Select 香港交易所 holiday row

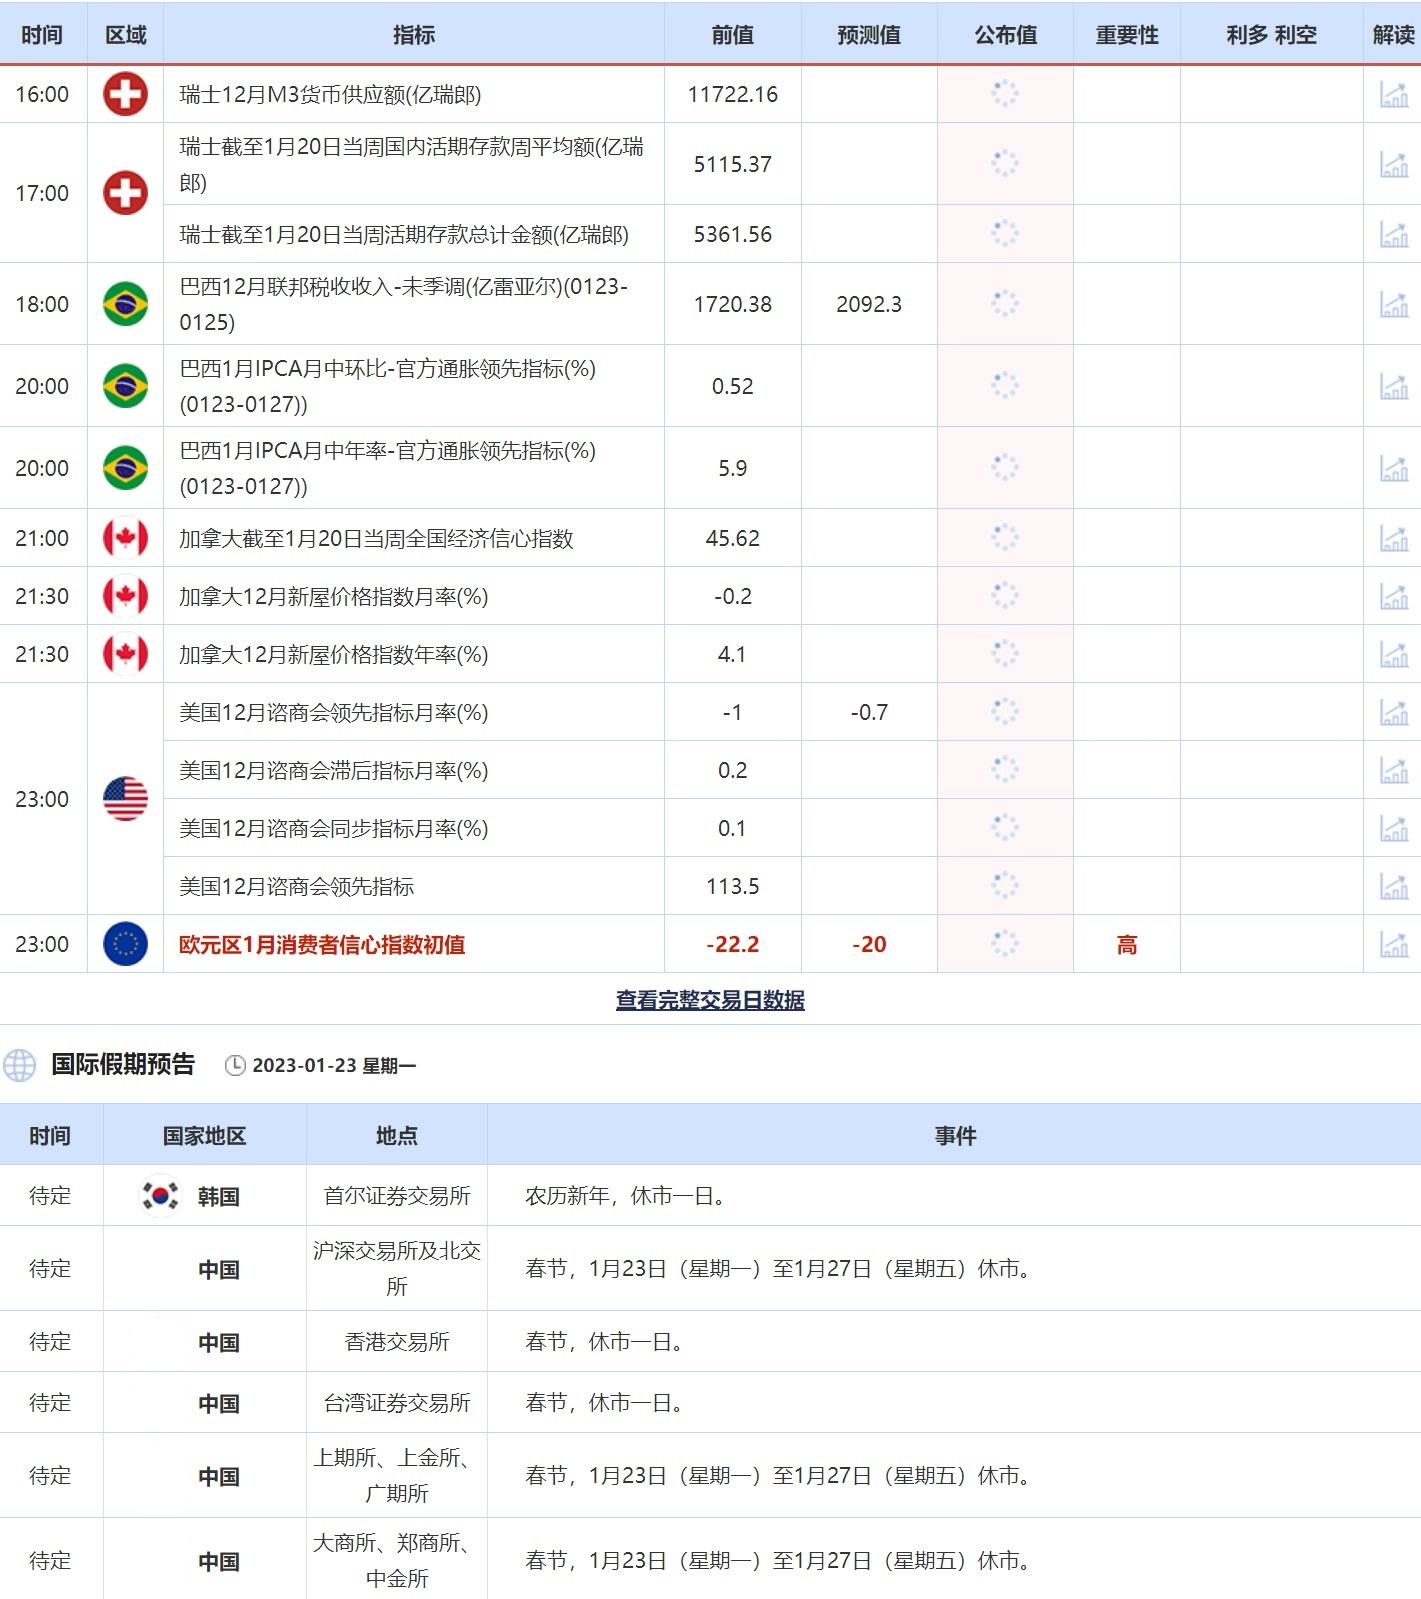point(397,1341)
